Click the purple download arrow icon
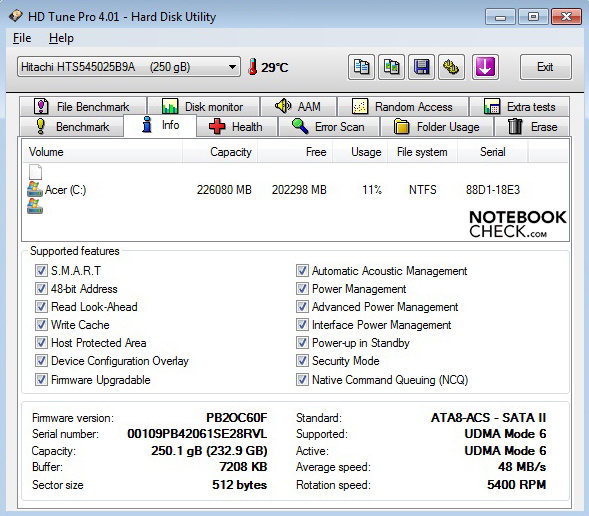 [485, 67]
